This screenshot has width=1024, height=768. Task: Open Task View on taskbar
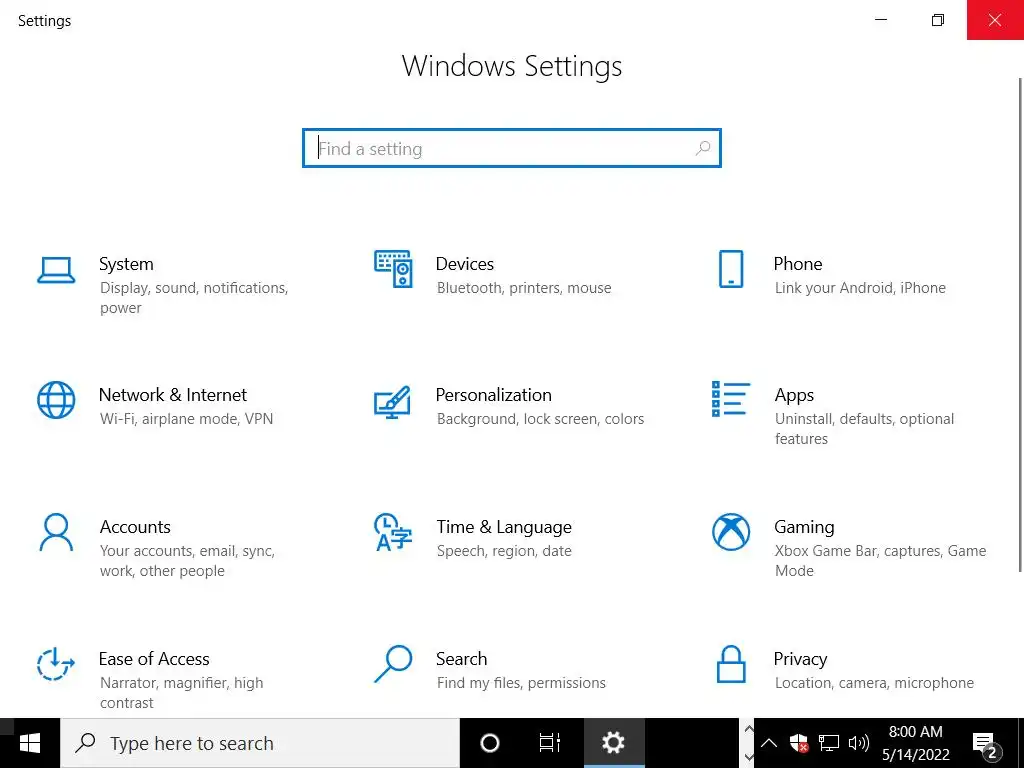(550, 743)
